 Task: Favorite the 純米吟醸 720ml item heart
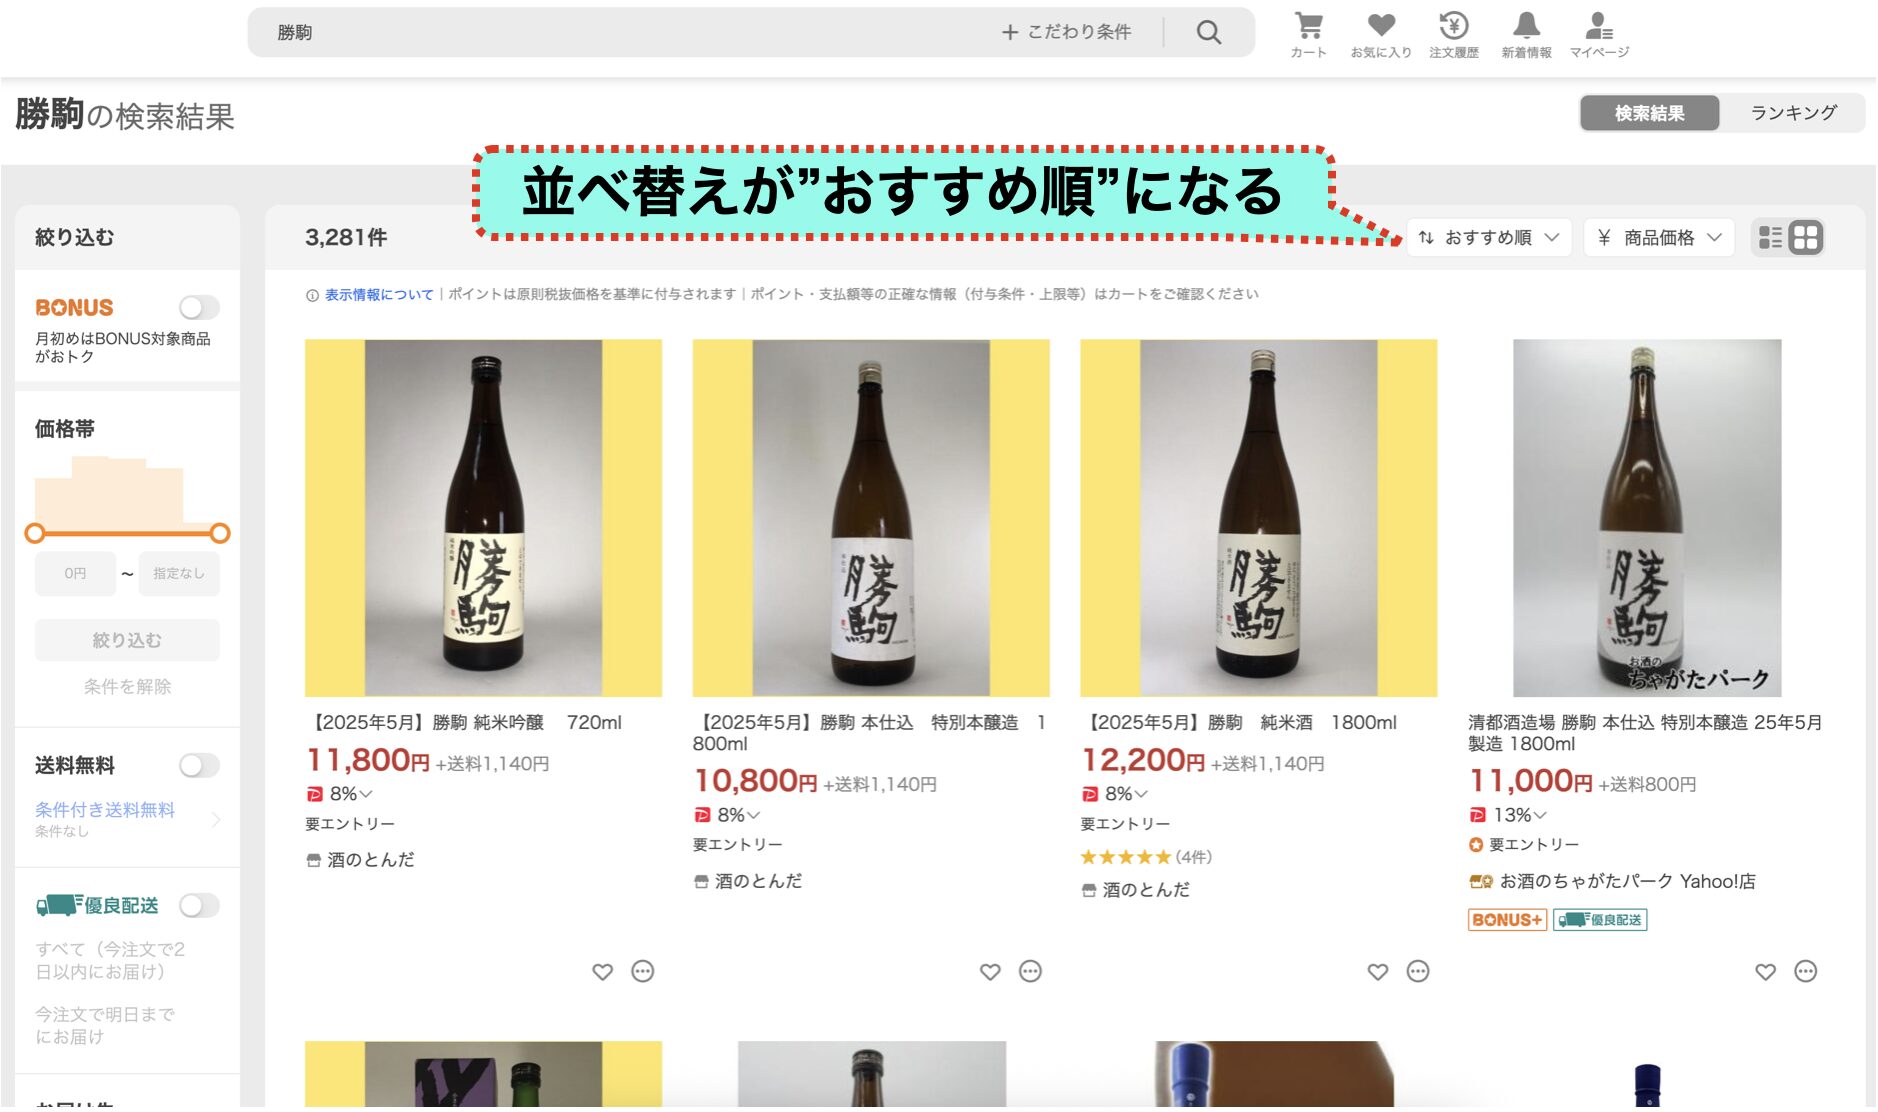[602, 972]
